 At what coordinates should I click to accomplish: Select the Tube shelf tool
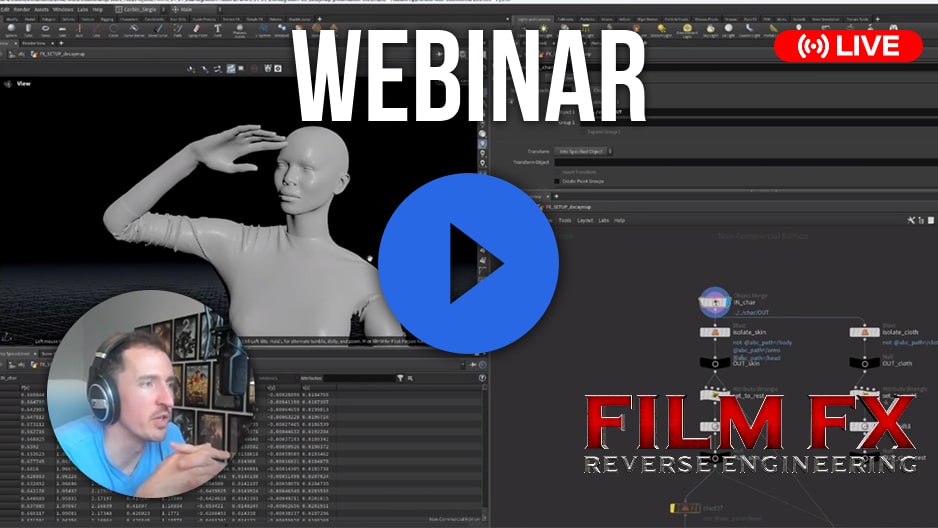28,30
